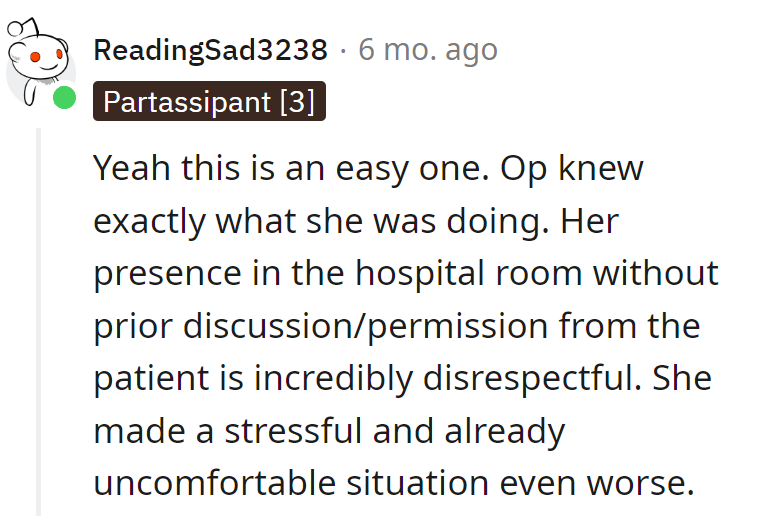The image size is (784, 516).
Task: Click the 'uncomfortable situation even worse' line
Action: pyautogui.click(x=393, y=483)
